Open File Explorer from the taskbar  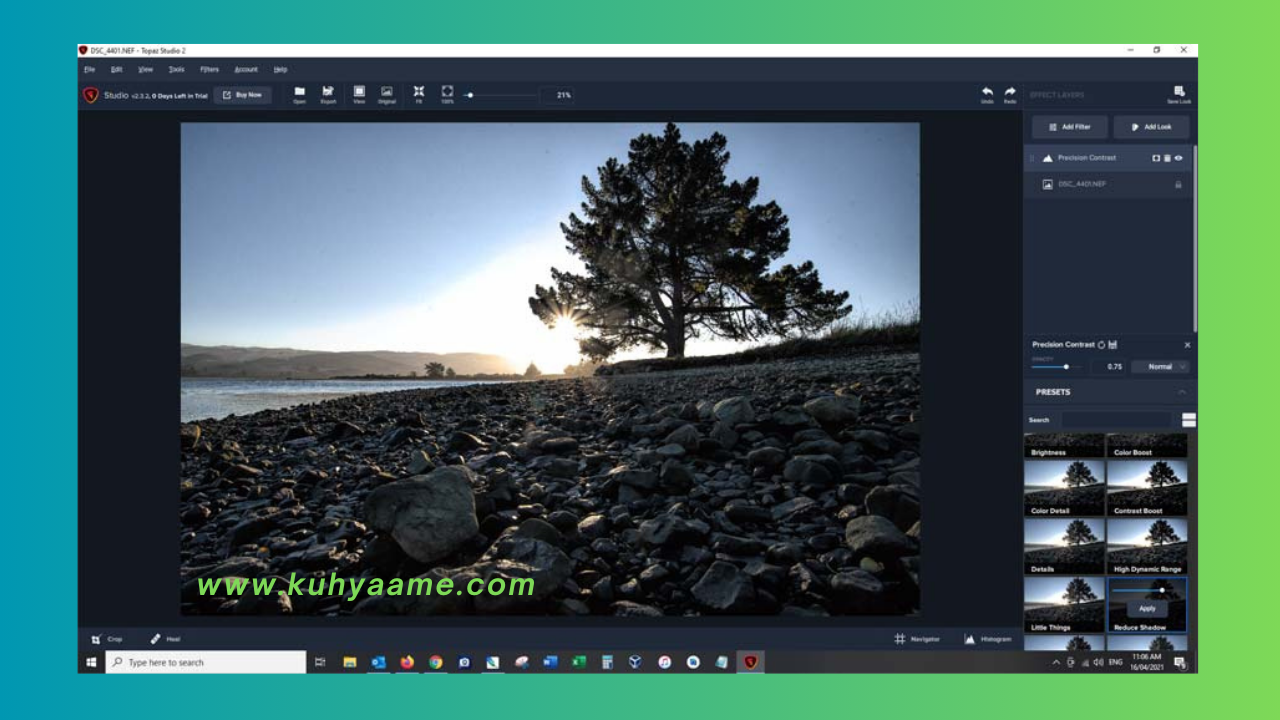[x=350, y=662]
